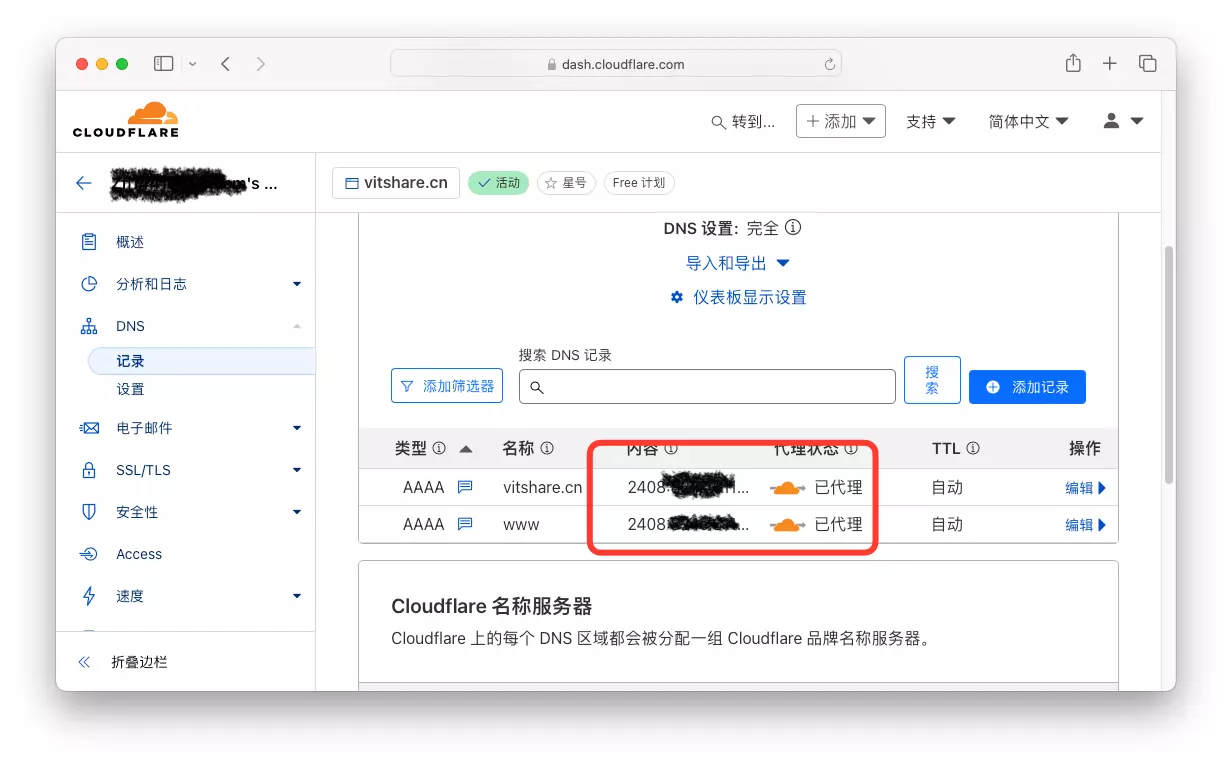Expand 分析和日志 sidebar section
Viewport: 1232px width, 765px height.
297,284
